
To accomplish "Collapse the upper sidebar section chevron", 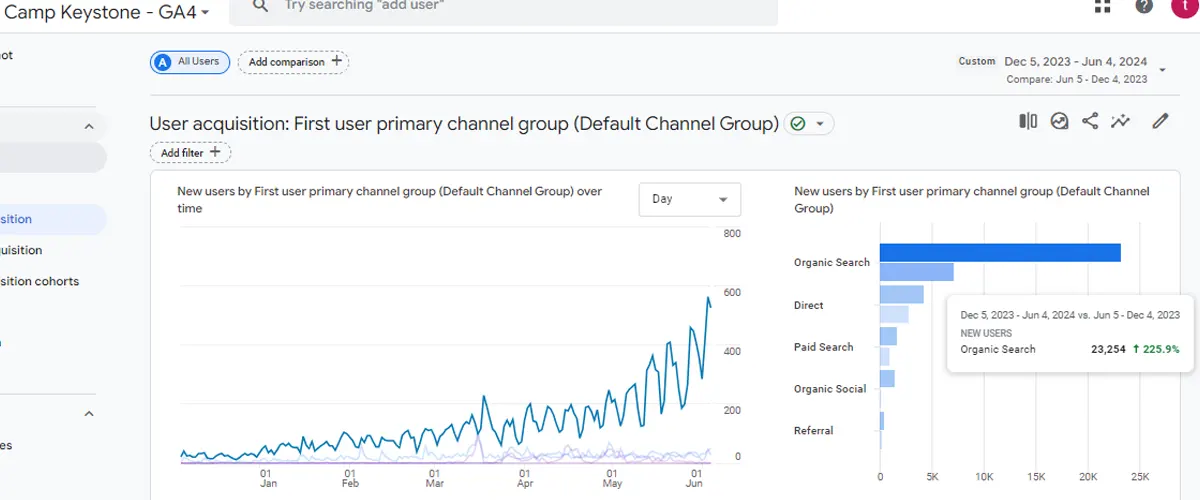I will coord(89,127).
